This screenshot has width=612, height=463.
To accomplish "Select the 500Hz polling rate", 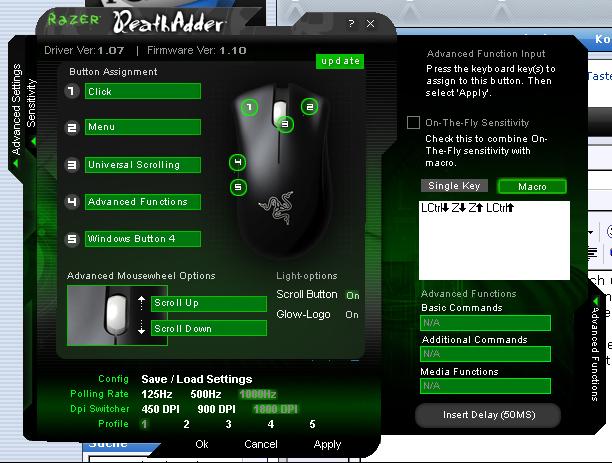I will point(206,394).
